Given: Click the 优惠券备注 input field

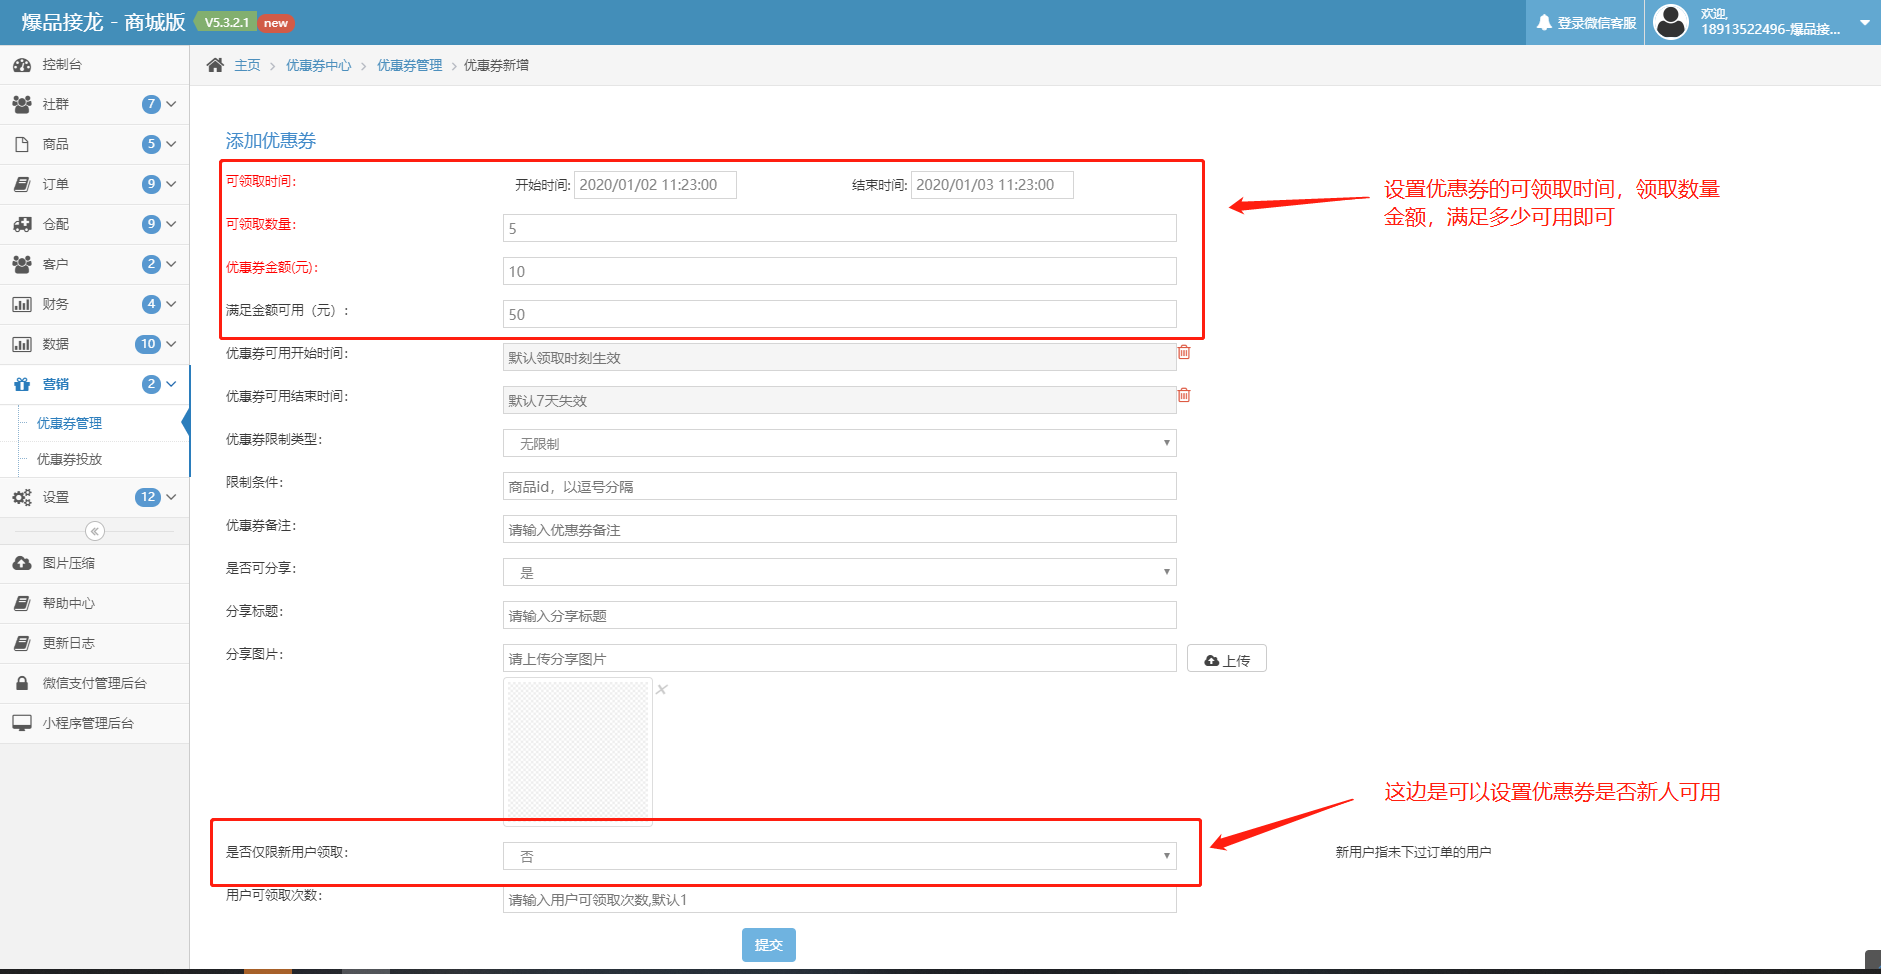Looking at the screenshot, I should 839,529.
